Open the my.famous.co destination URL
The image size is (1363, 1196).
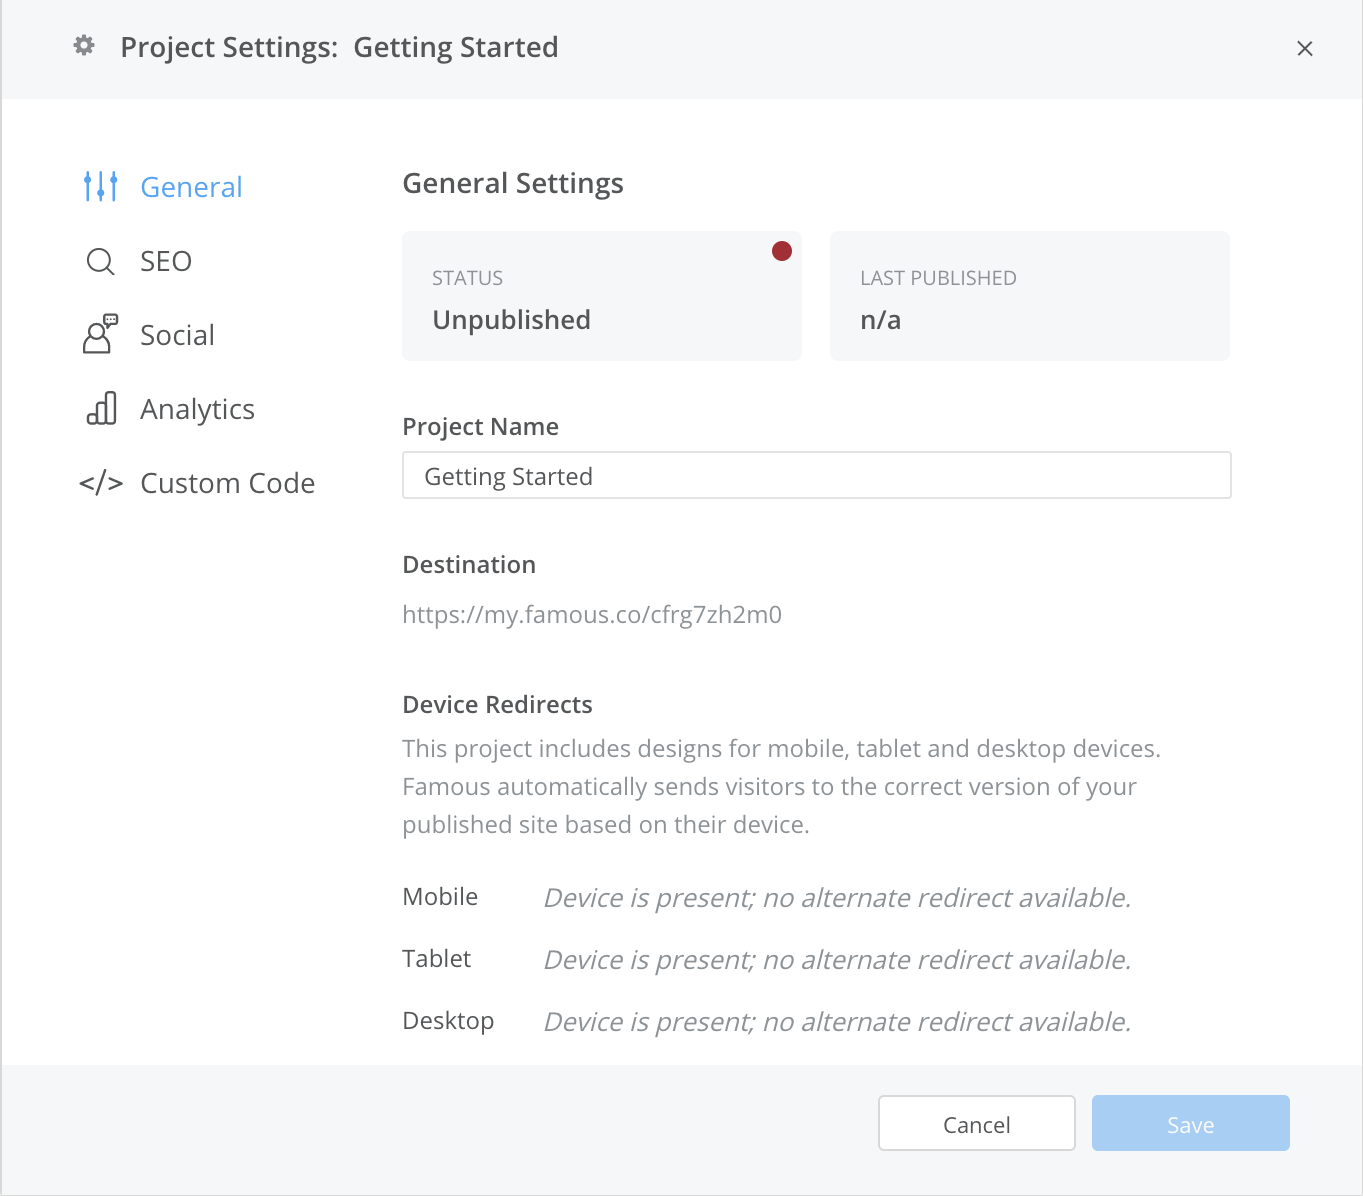(x=592, y=614)
